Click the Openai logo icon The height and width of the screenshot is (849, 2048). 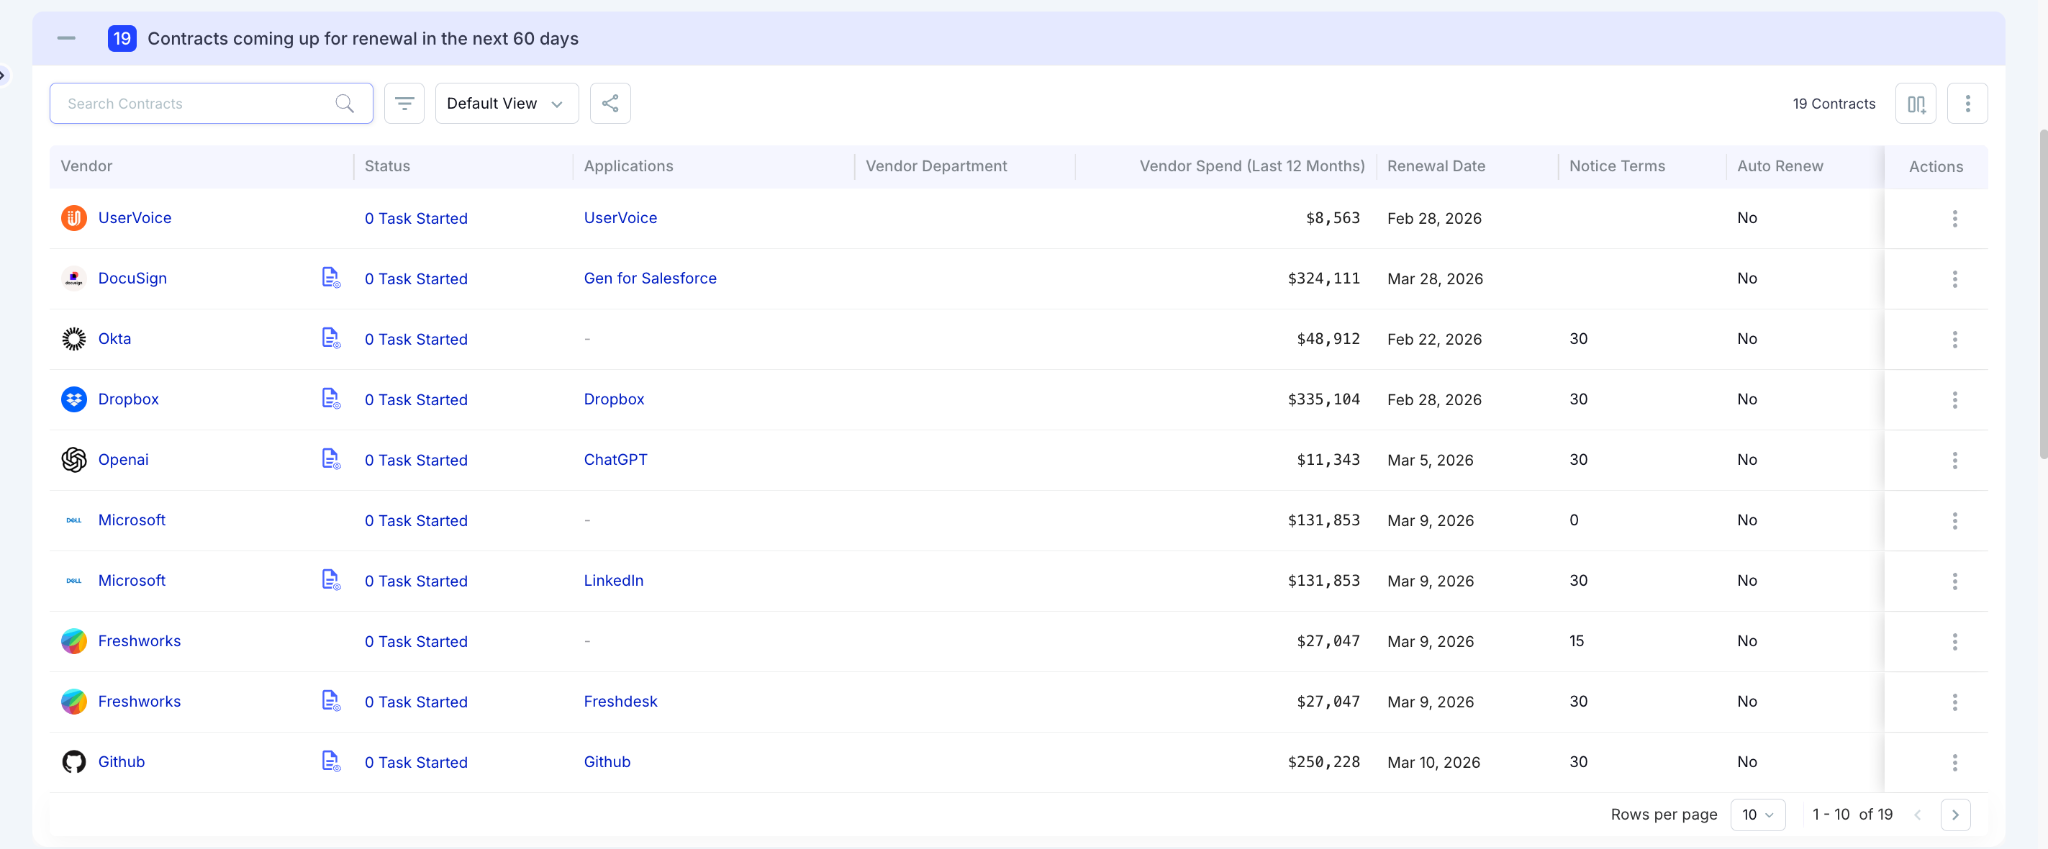74,460
